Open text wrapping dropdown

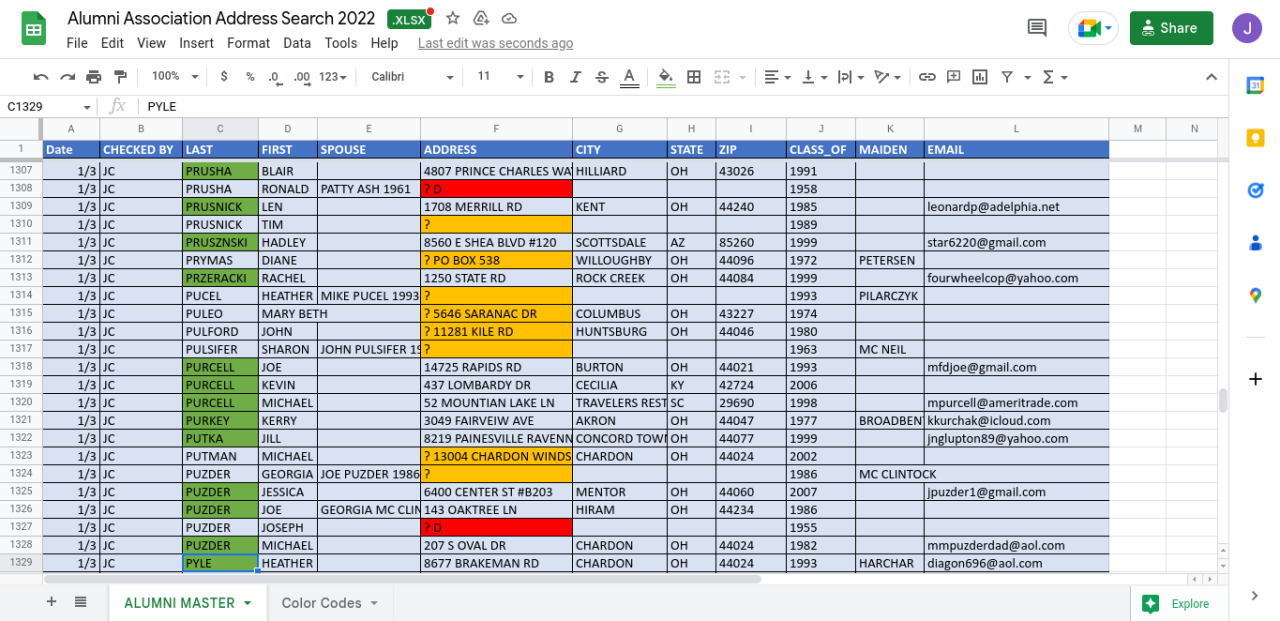[x=850, y=77]
